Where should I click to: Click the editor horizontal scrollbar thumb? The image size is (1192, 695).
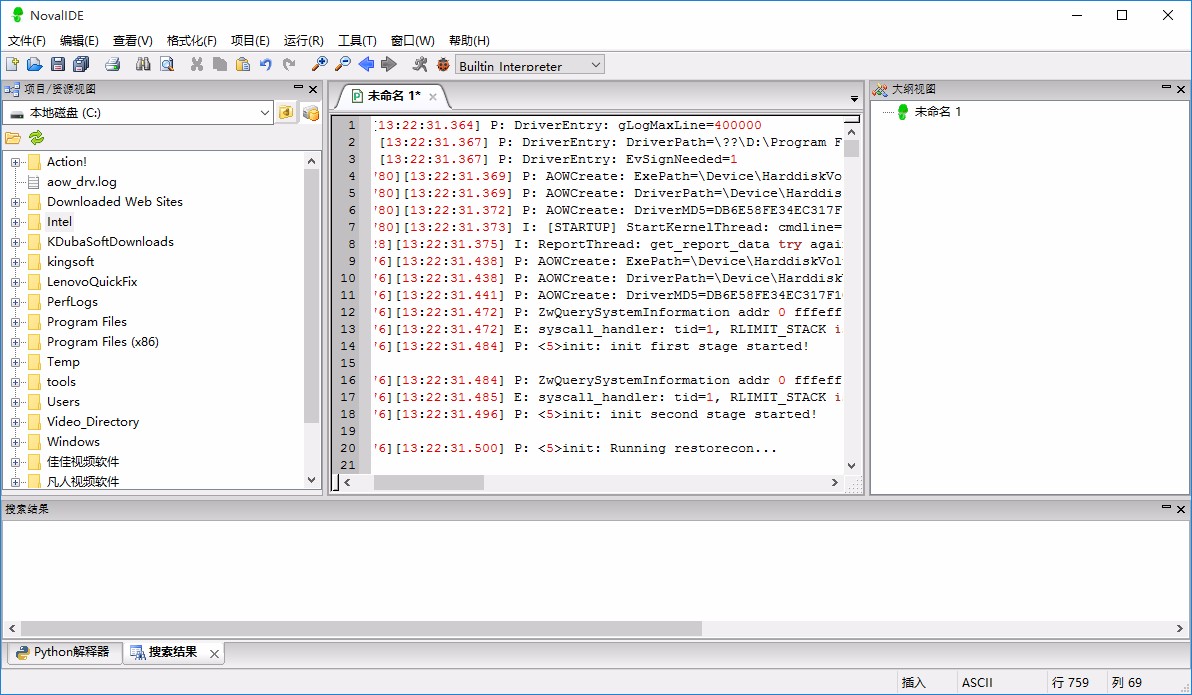pyautogui.click(x=429, y=483)
